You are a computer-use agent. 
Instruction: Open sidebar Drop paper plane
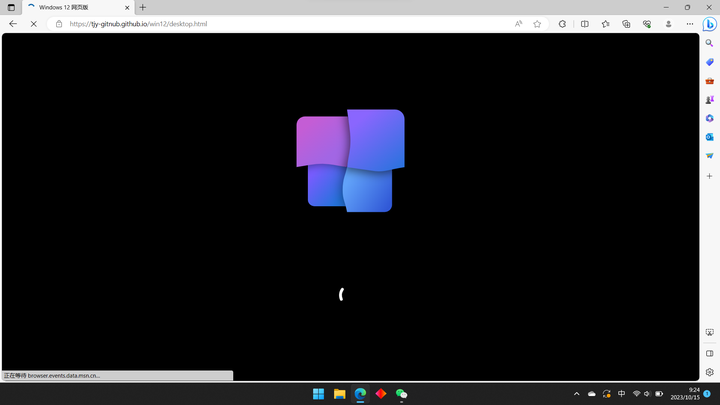[709, 156]
